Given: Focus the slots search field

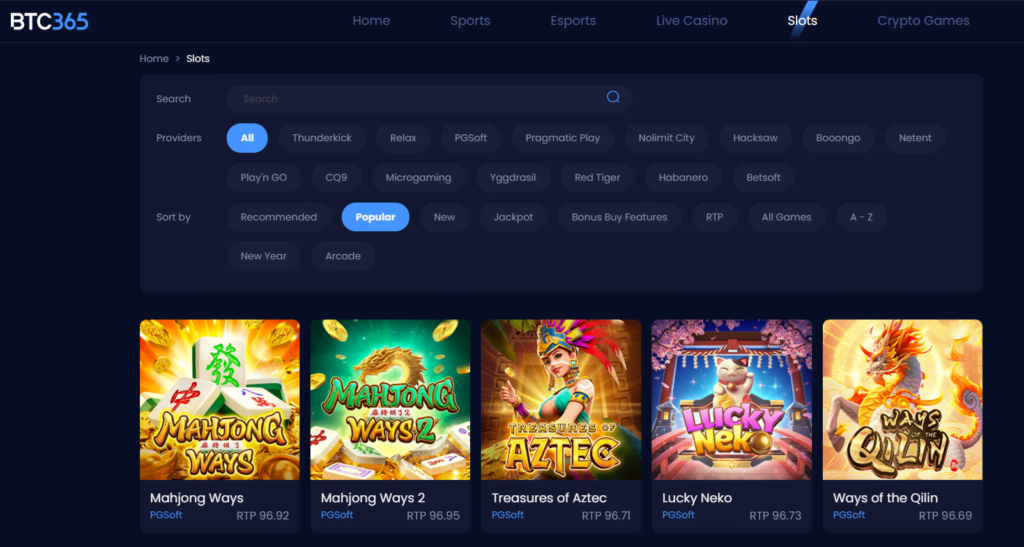Looking at the screenshot, I should click(429, 99).
